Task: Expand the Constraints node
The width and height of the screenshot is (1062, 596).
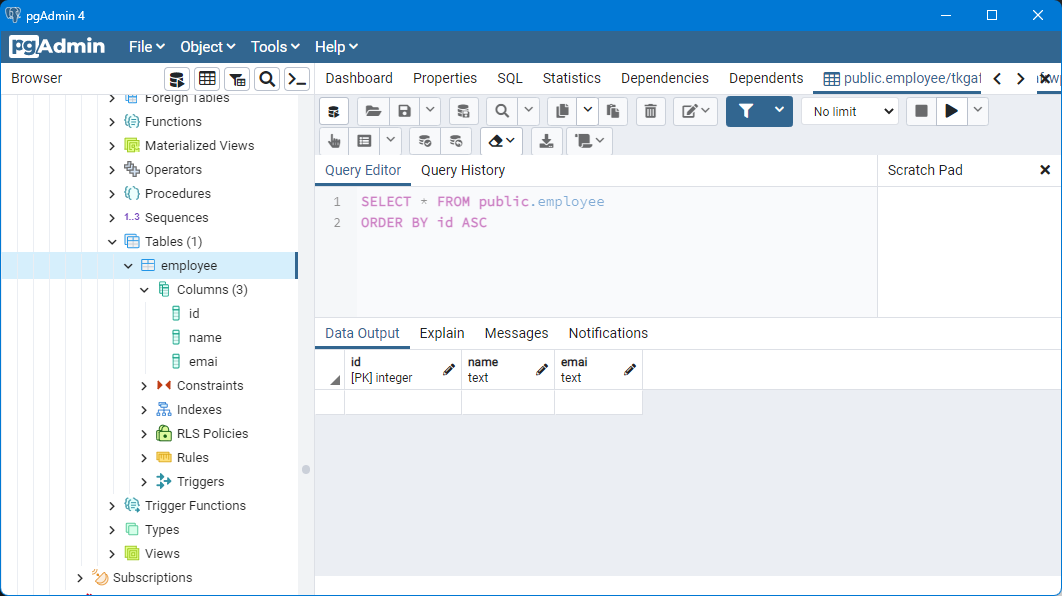Action: coord(144,386)
